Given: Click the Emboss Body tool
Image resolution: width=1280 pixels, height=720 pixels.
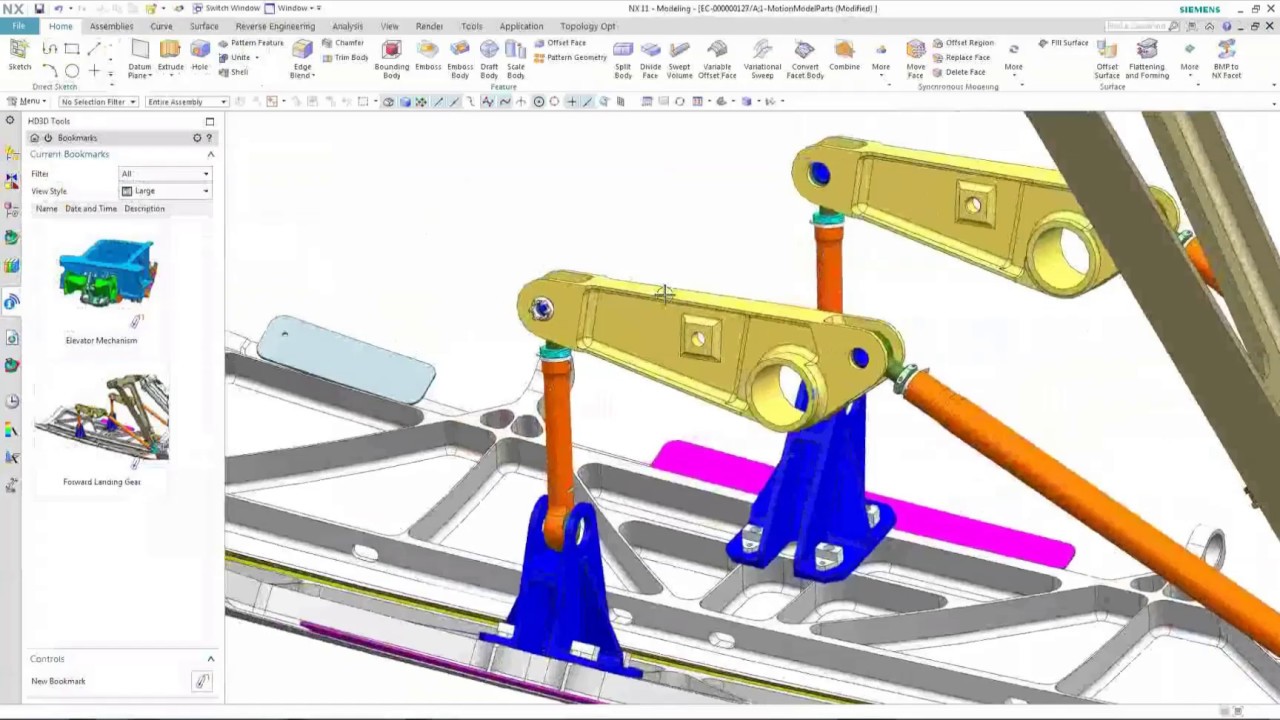Looking at the screenshot, I should pyautogui.click(x=460, y=59).
